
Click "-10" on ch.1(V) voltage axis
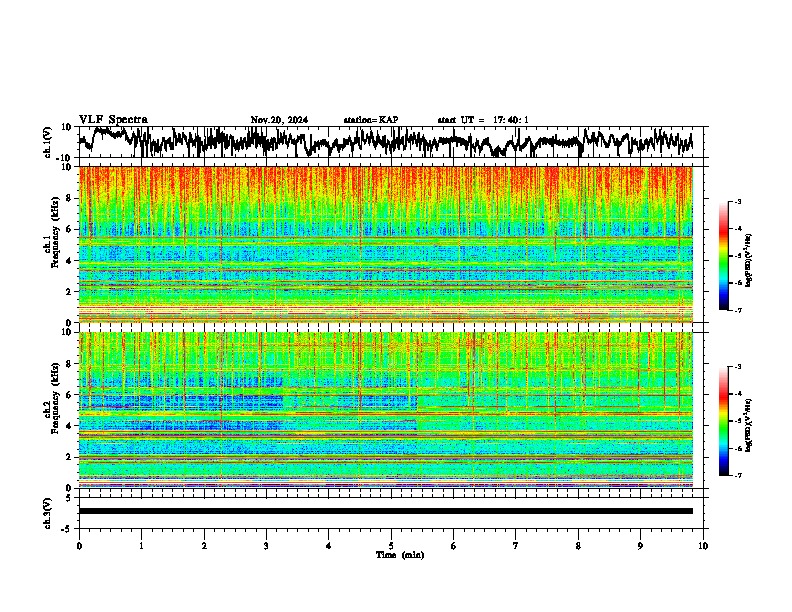coord(65,158)
